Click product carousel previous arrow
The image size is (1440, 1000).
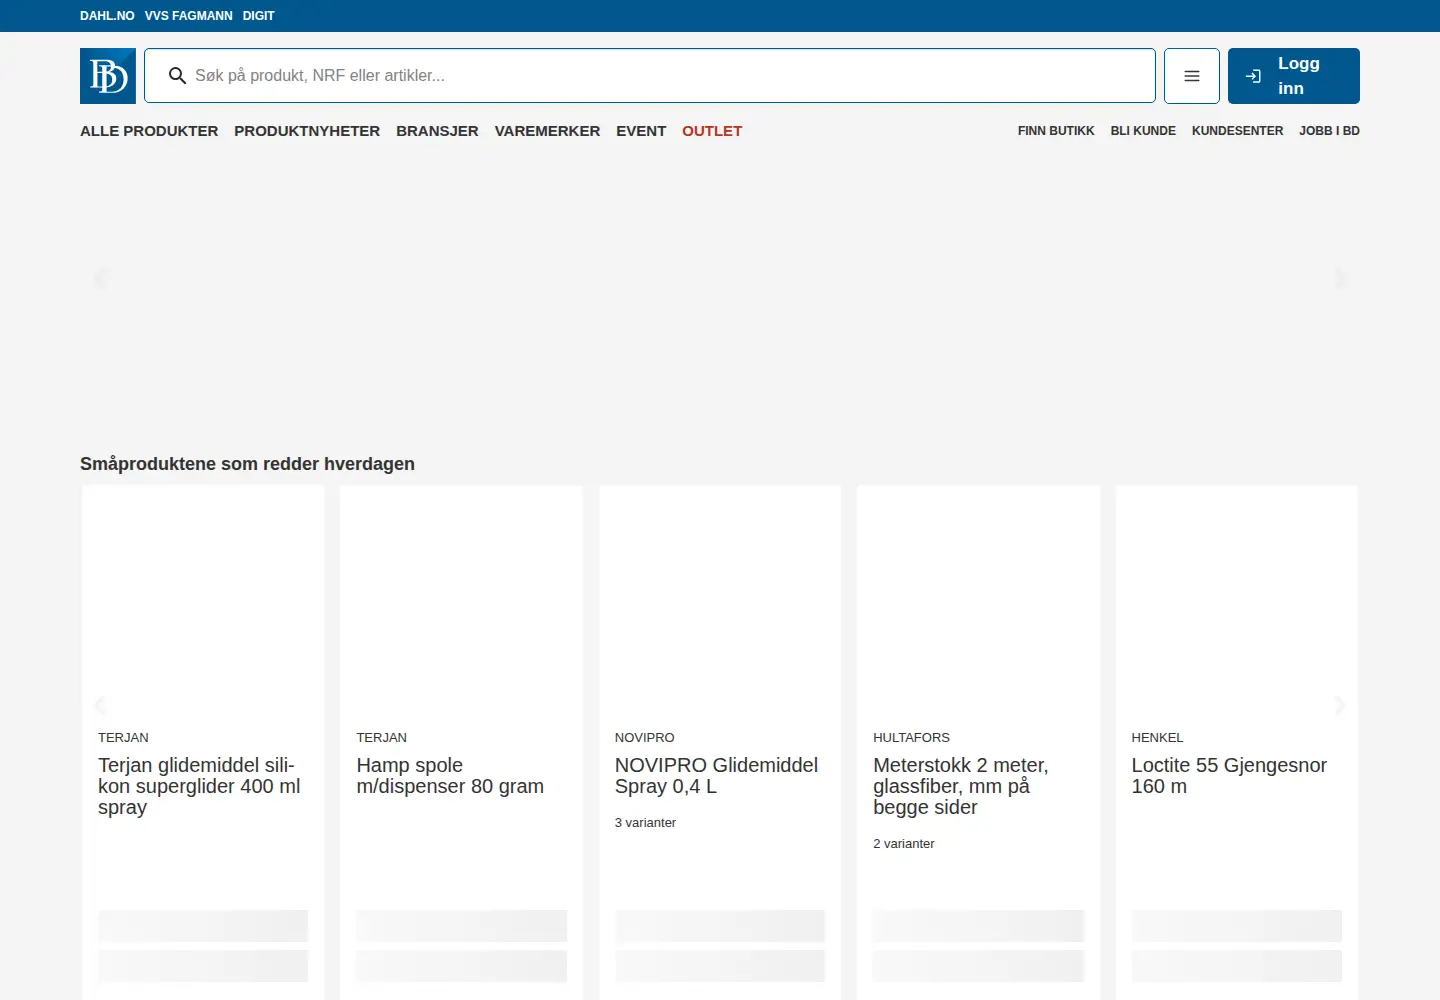(100, 706)
